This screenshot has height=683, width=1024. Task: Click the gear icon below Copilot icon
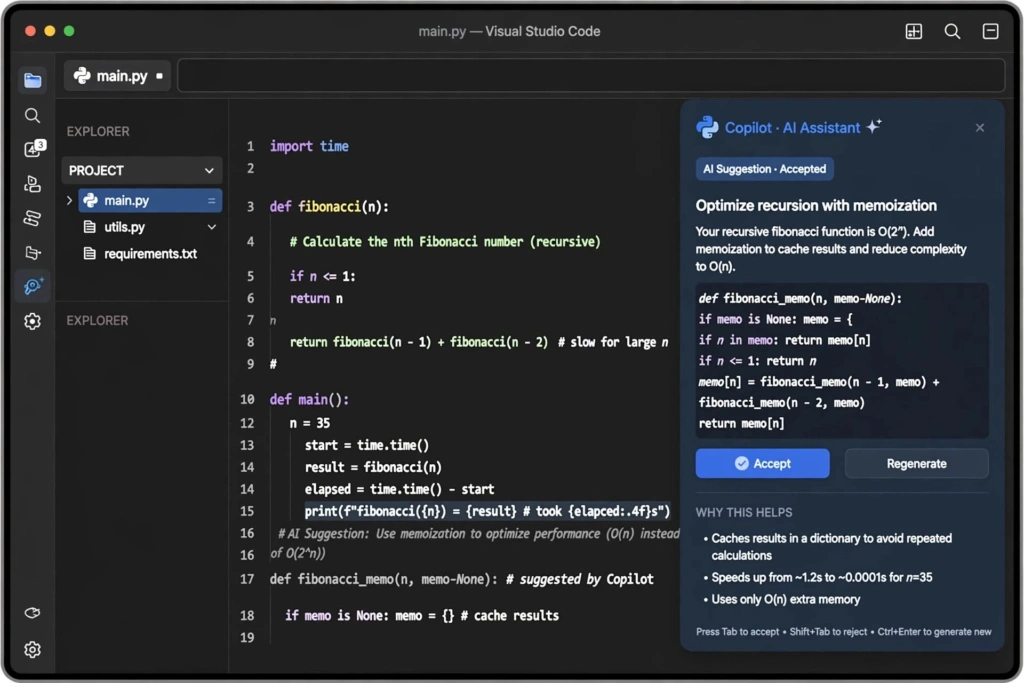pos(32,321)
